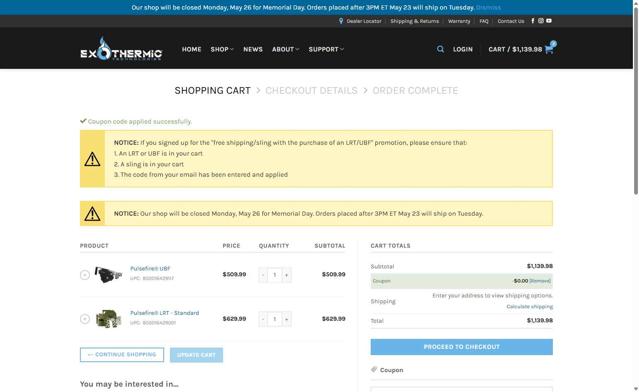Dismiss the Memorial Day banner

coord(488,7)
